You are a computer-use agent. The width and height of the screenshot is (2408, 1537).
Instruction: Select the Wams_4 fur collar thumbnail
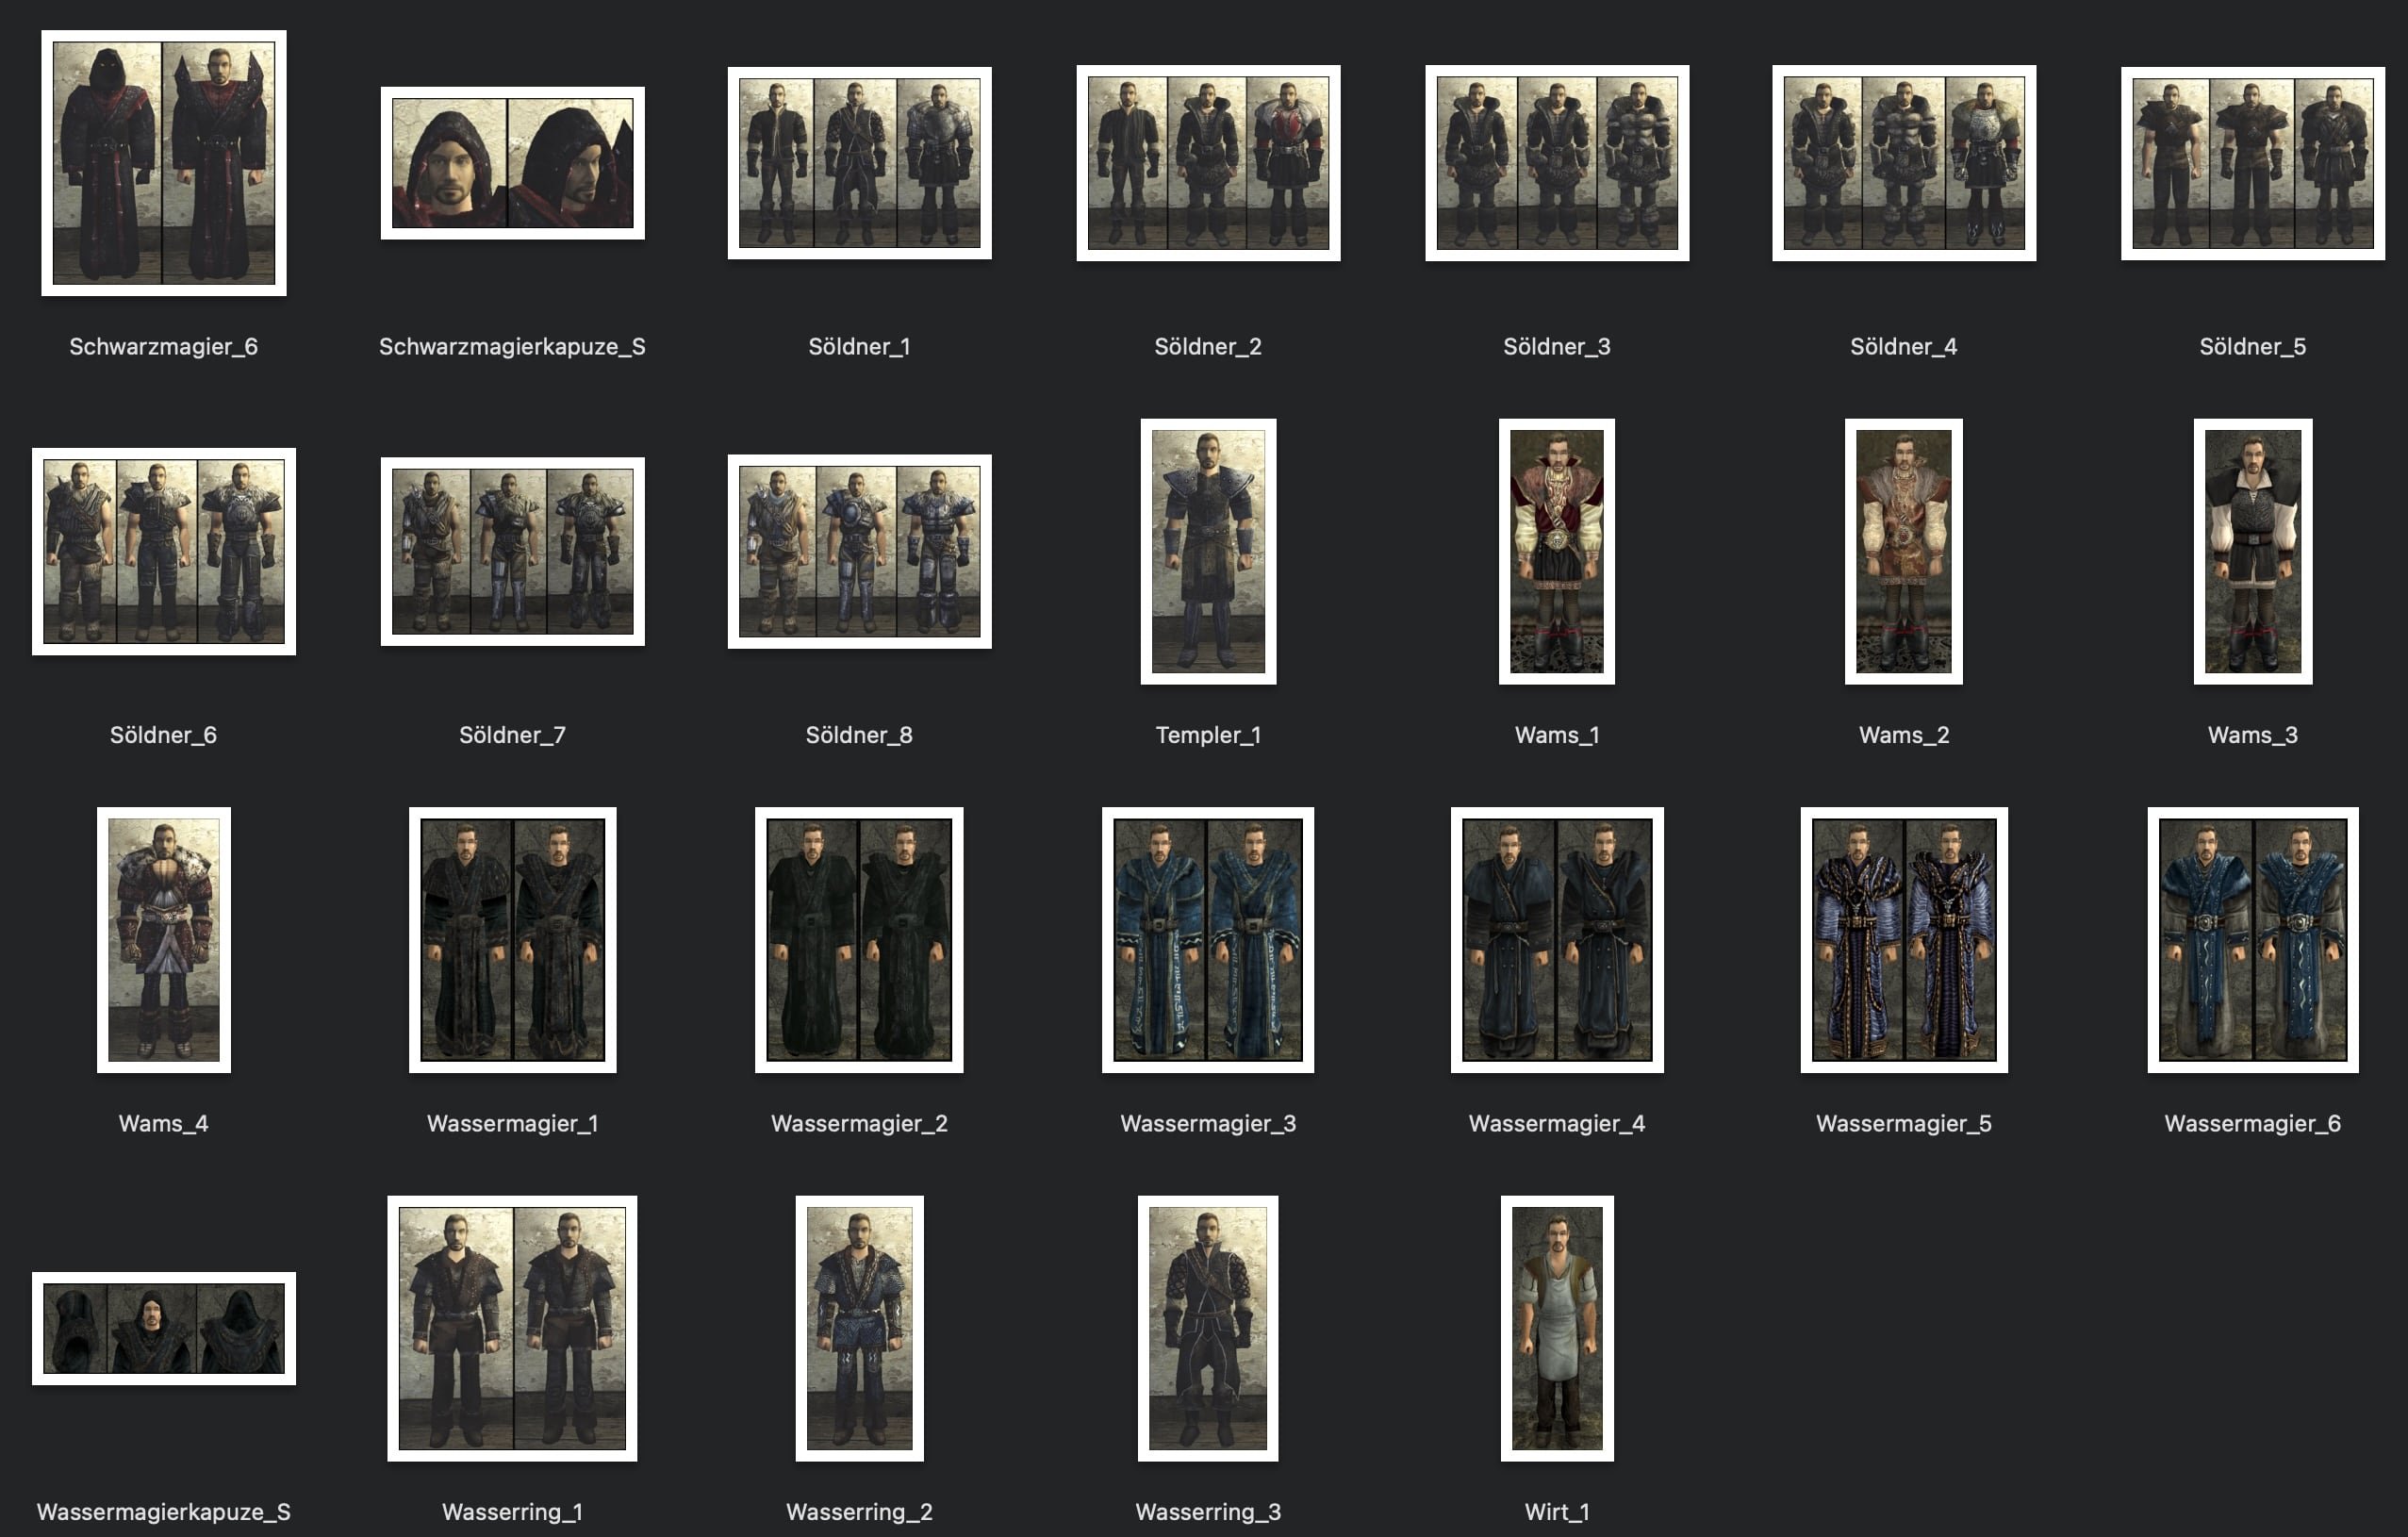click(x=163, y=939)
